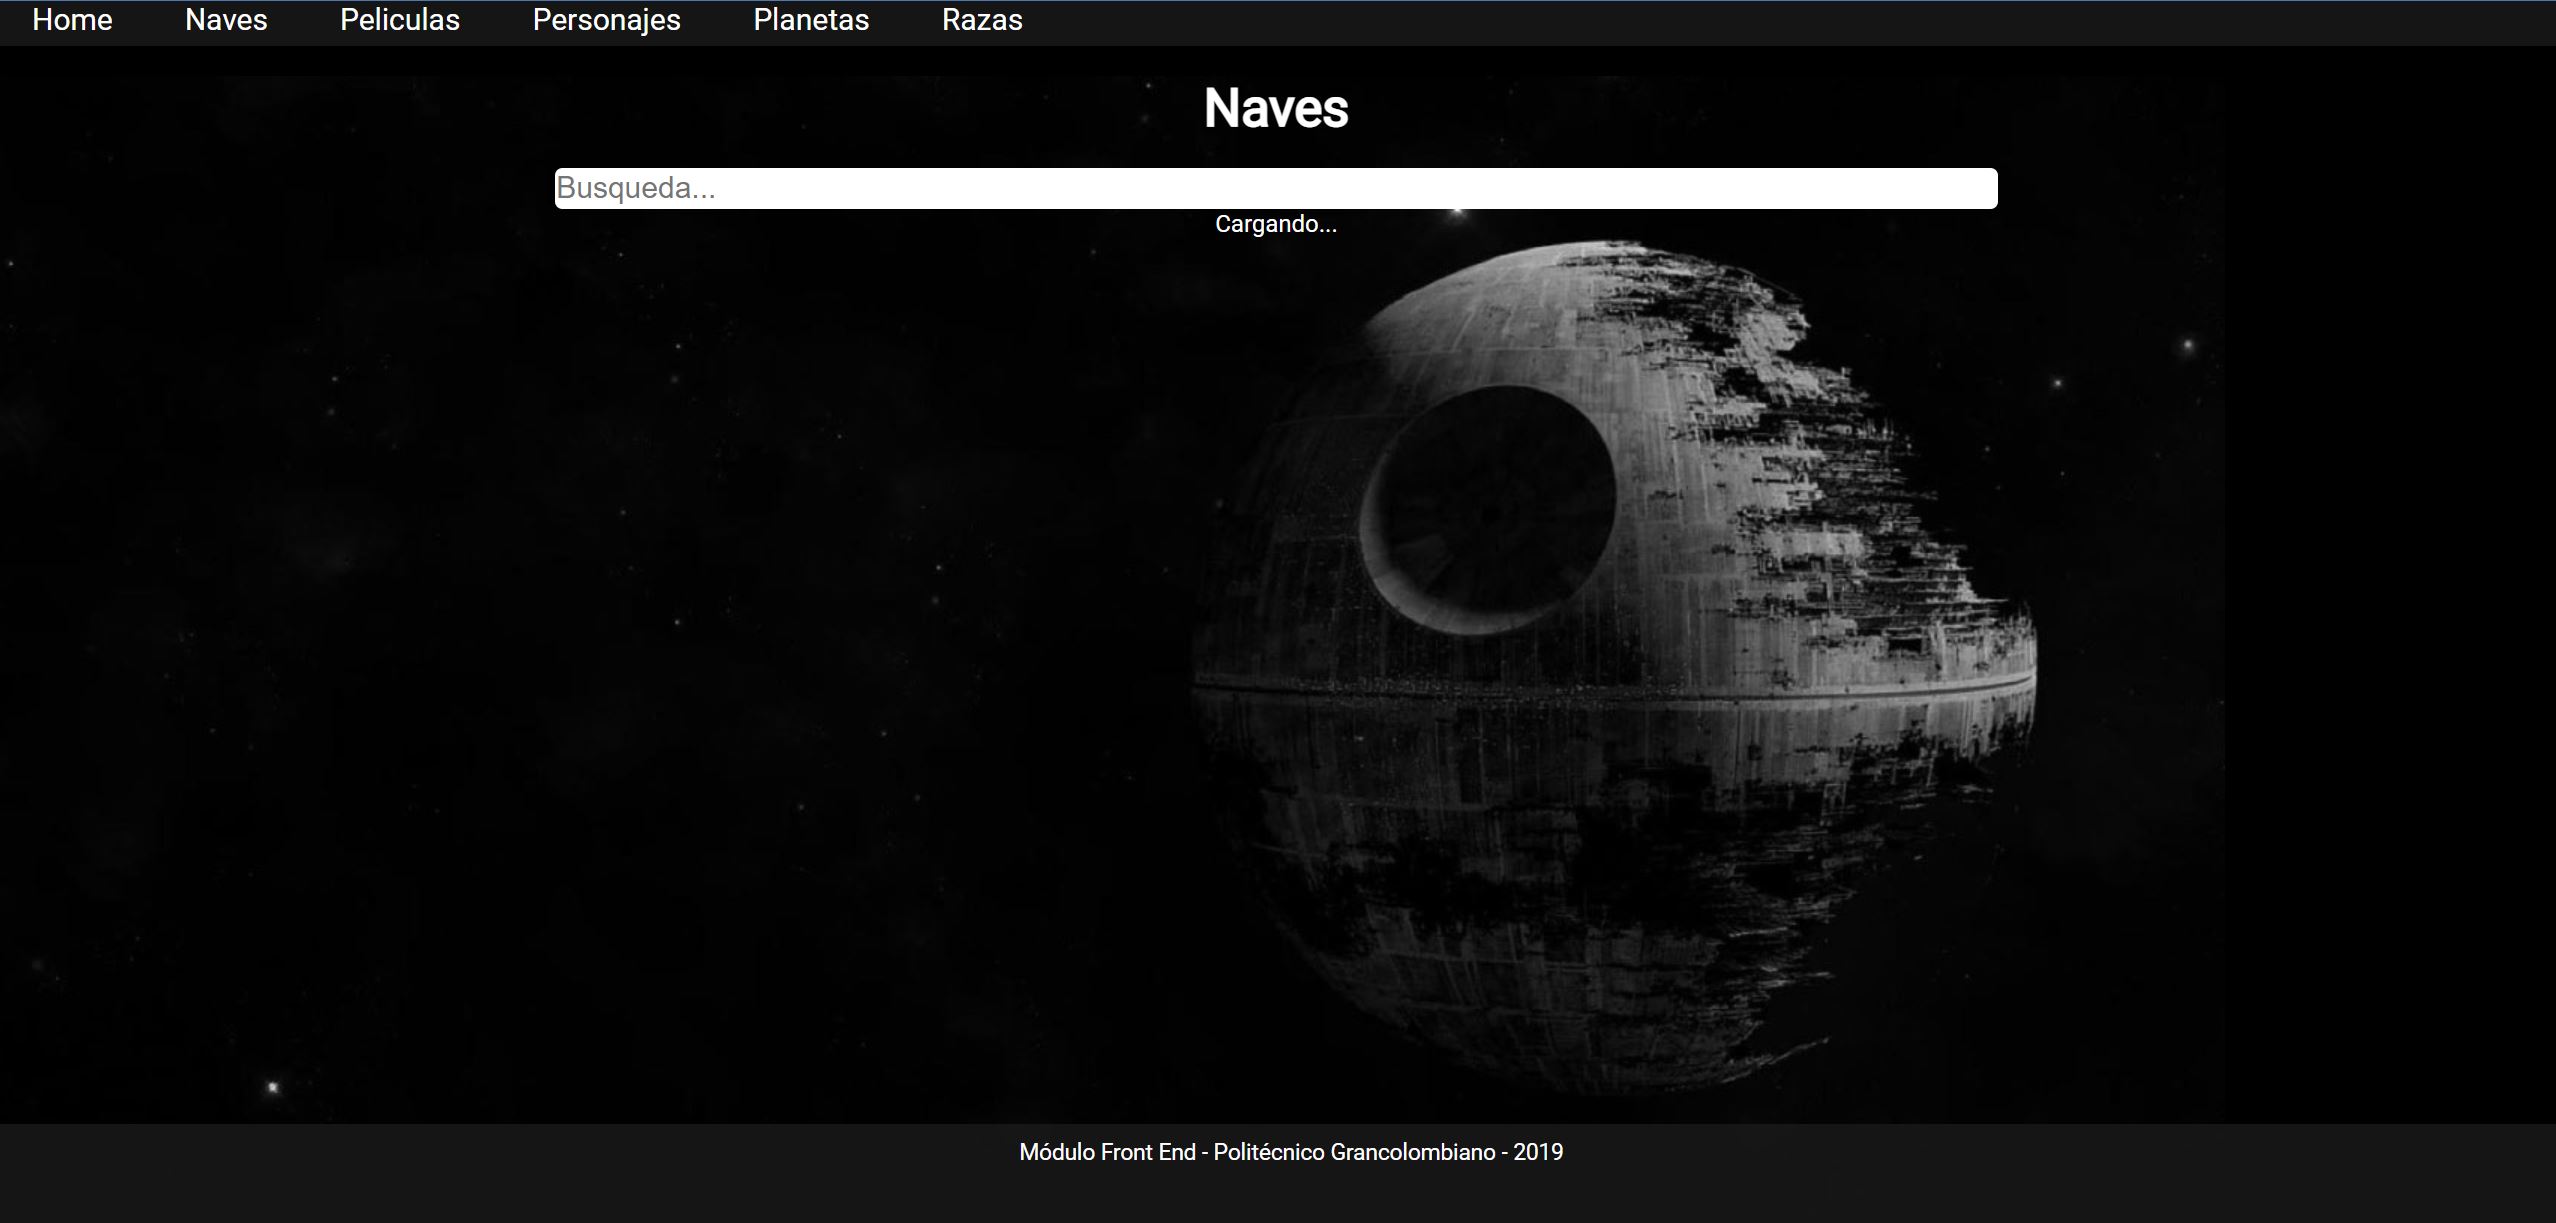Navigate to the Peliculas section
Viewport: 2556px width, 1223px height.
point(399,20)
